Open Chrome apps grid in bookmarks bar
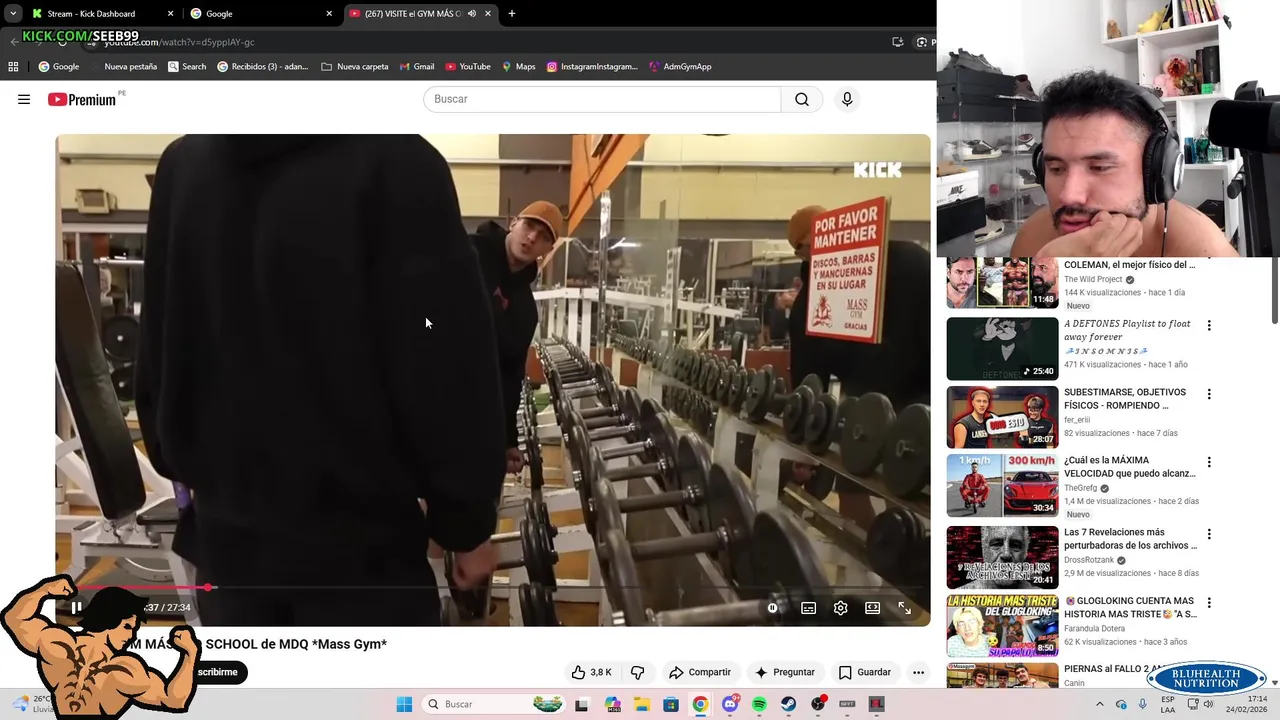 [x=13, y=67]
